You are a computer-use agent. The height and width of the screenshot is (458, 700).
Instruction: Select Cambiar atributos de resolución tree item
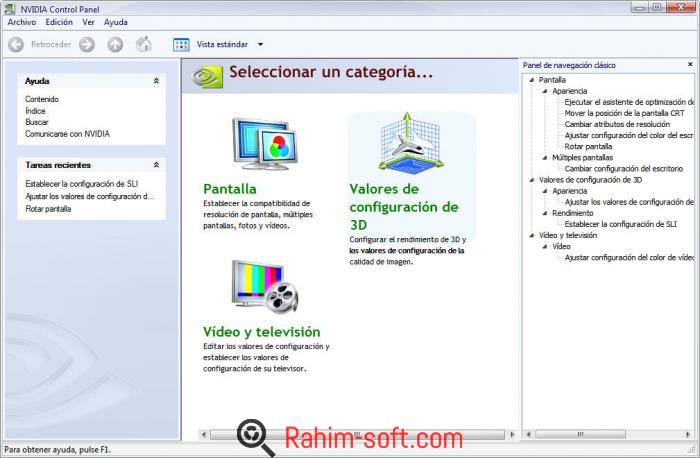tap(617, 124)
